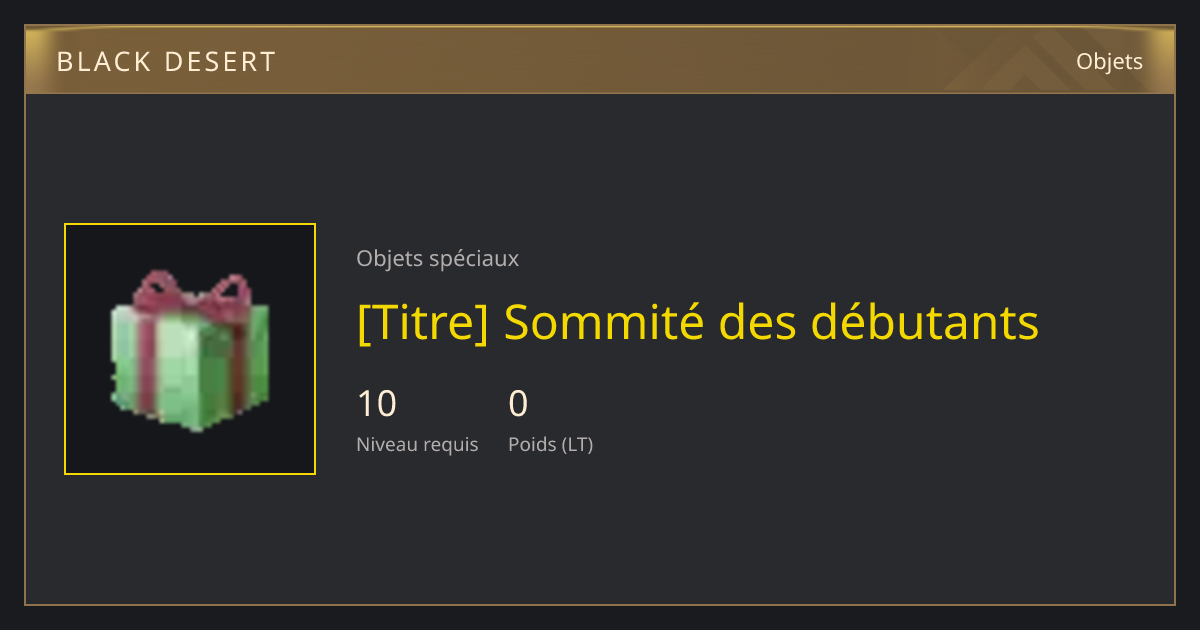Click the vertical red ribbon on the gift
The height and width of the screenshot is (630, 1200).
click(147, 360)
